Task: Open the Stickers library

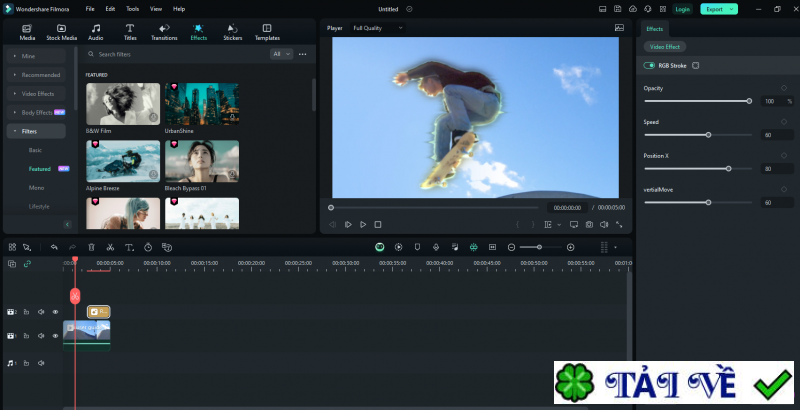Action: (232, 31)
